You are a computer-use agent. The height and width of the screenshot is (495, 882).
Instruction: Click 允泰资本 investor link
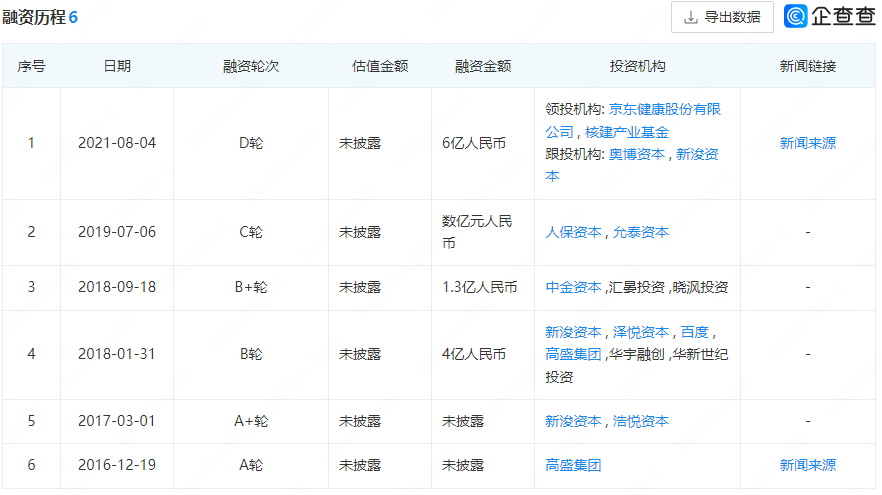pyautogui.click(x=641, y=232)
